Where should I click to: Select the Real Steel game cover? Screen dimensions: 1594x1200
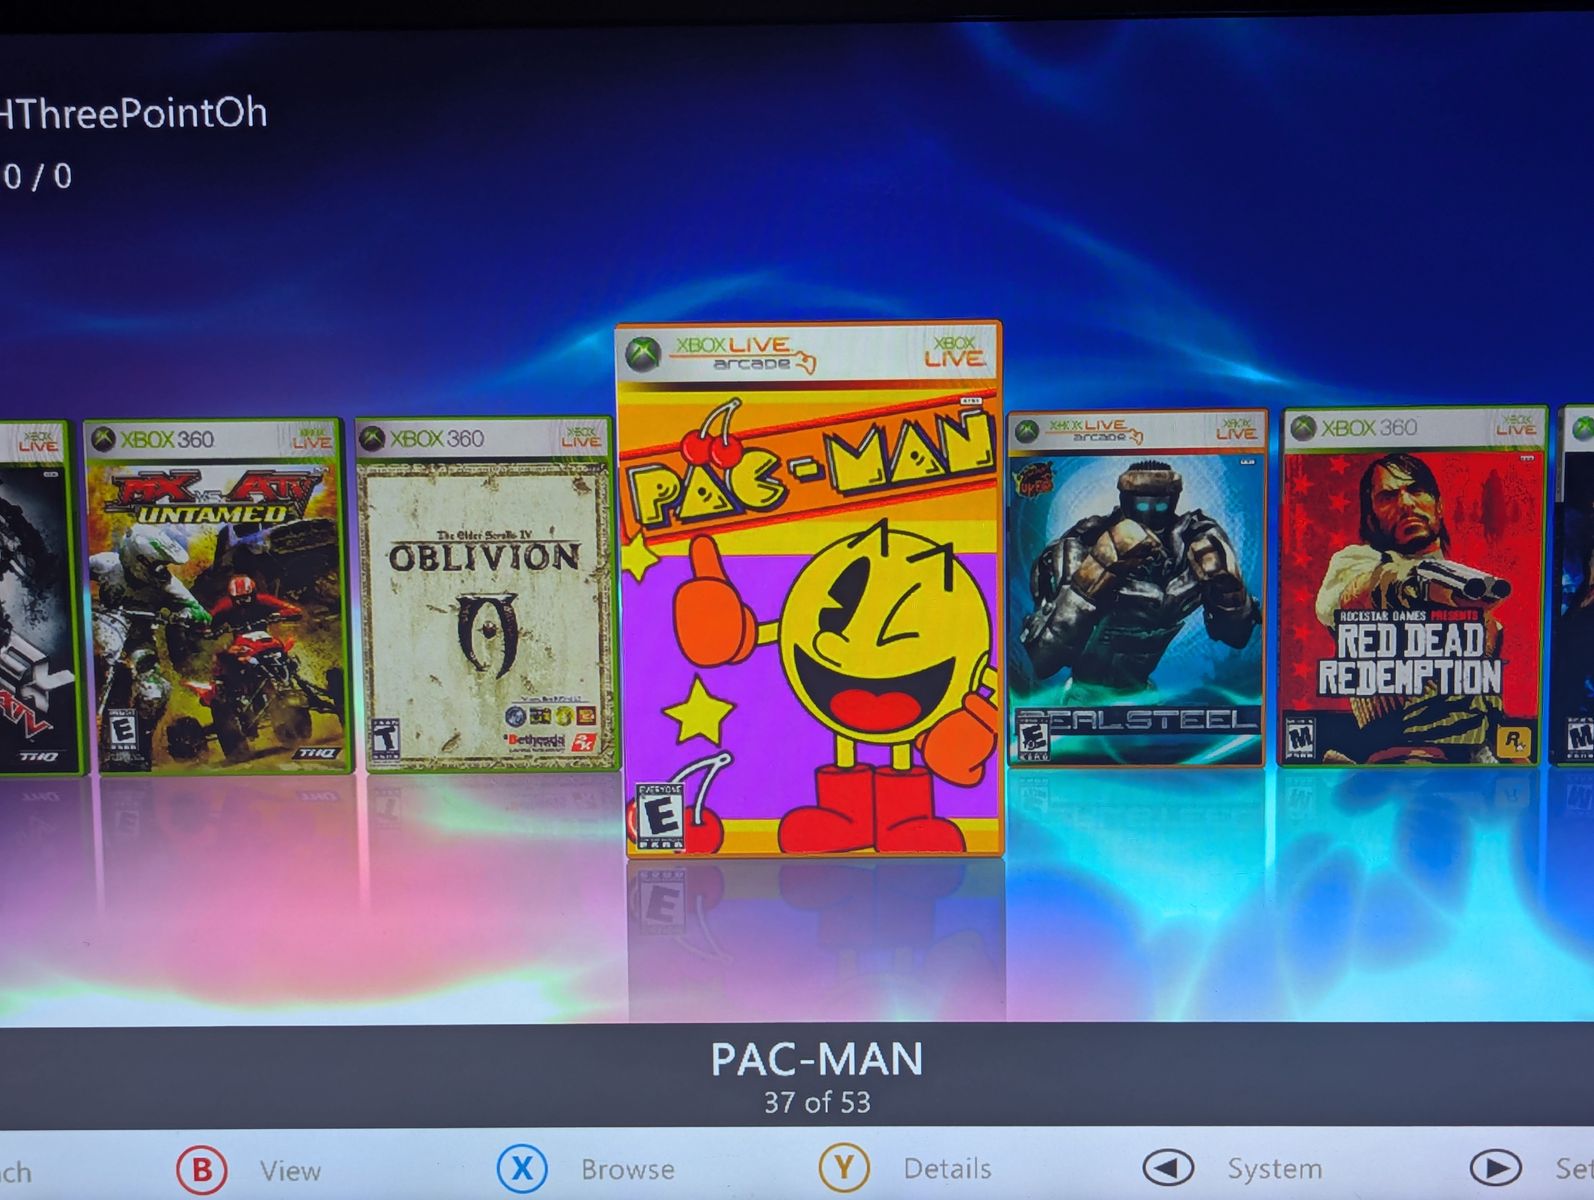pyautogui.click(x=1137, y=588)
